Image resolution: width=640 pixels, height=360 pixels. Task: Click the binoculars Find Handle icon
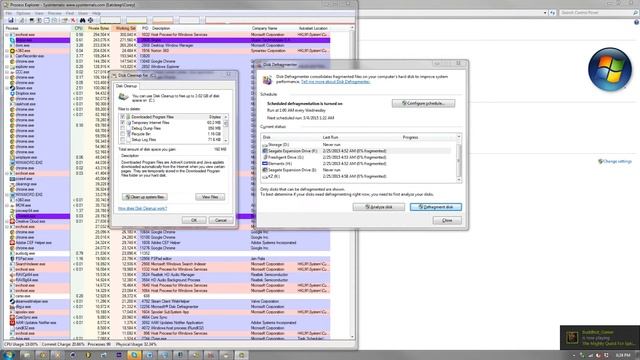pos(82,20)
